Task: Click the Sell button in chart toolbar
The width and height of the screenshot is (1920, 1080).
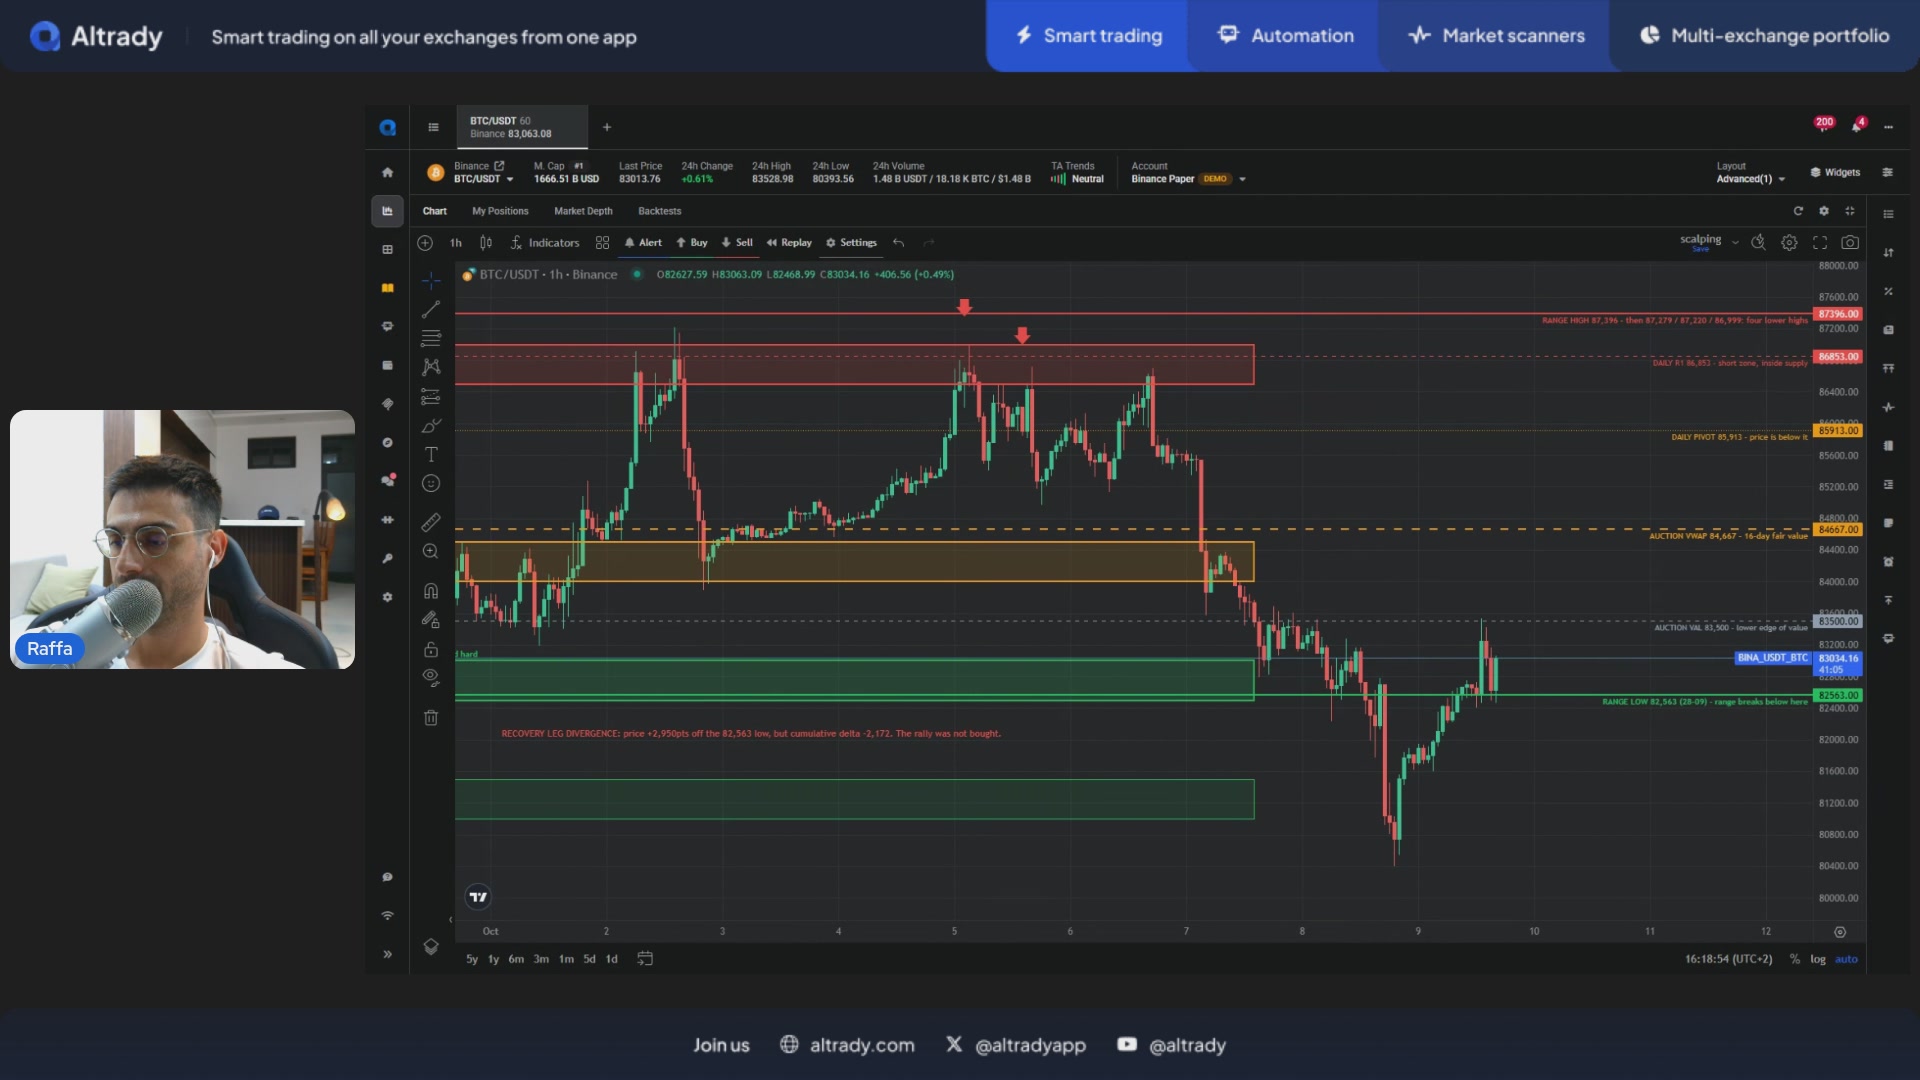Action: coord(737,242)
